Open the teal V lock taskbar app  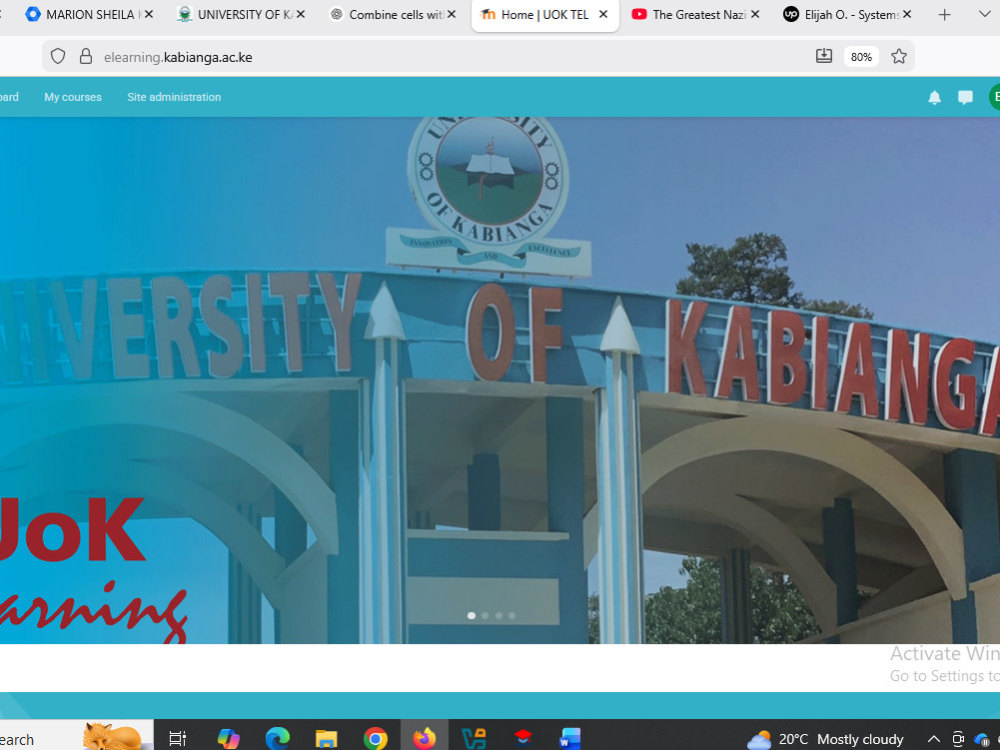[474, 739]
